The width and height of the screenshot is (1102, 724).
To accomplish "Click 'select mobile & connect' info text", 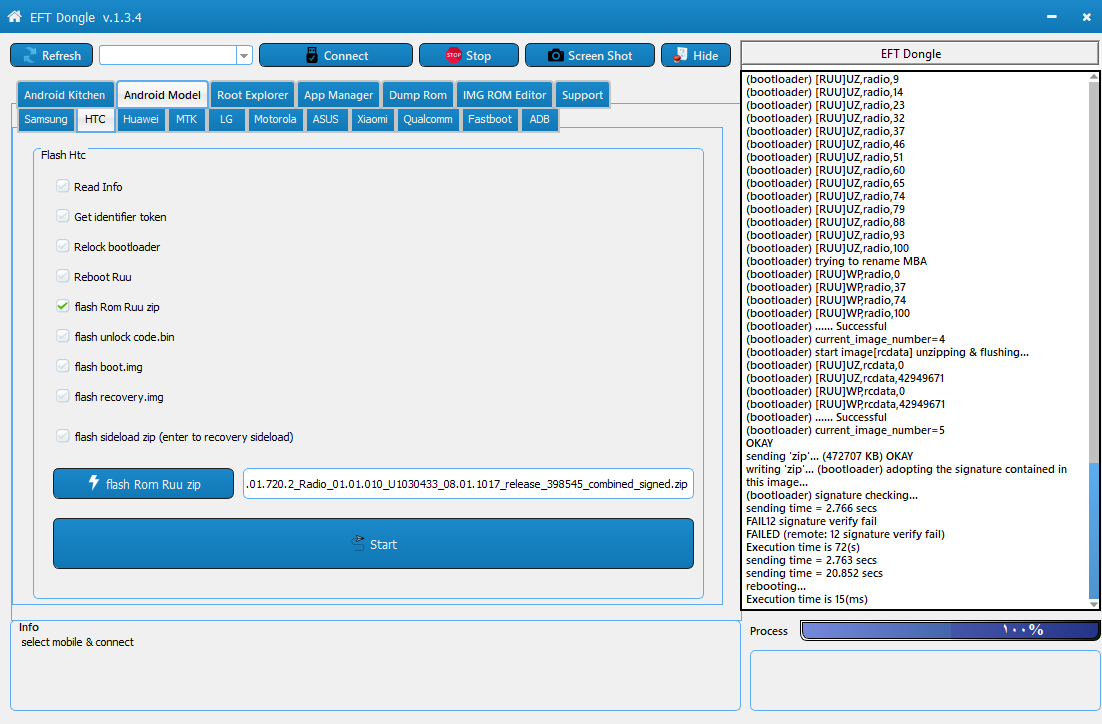I will pos(77,642).
